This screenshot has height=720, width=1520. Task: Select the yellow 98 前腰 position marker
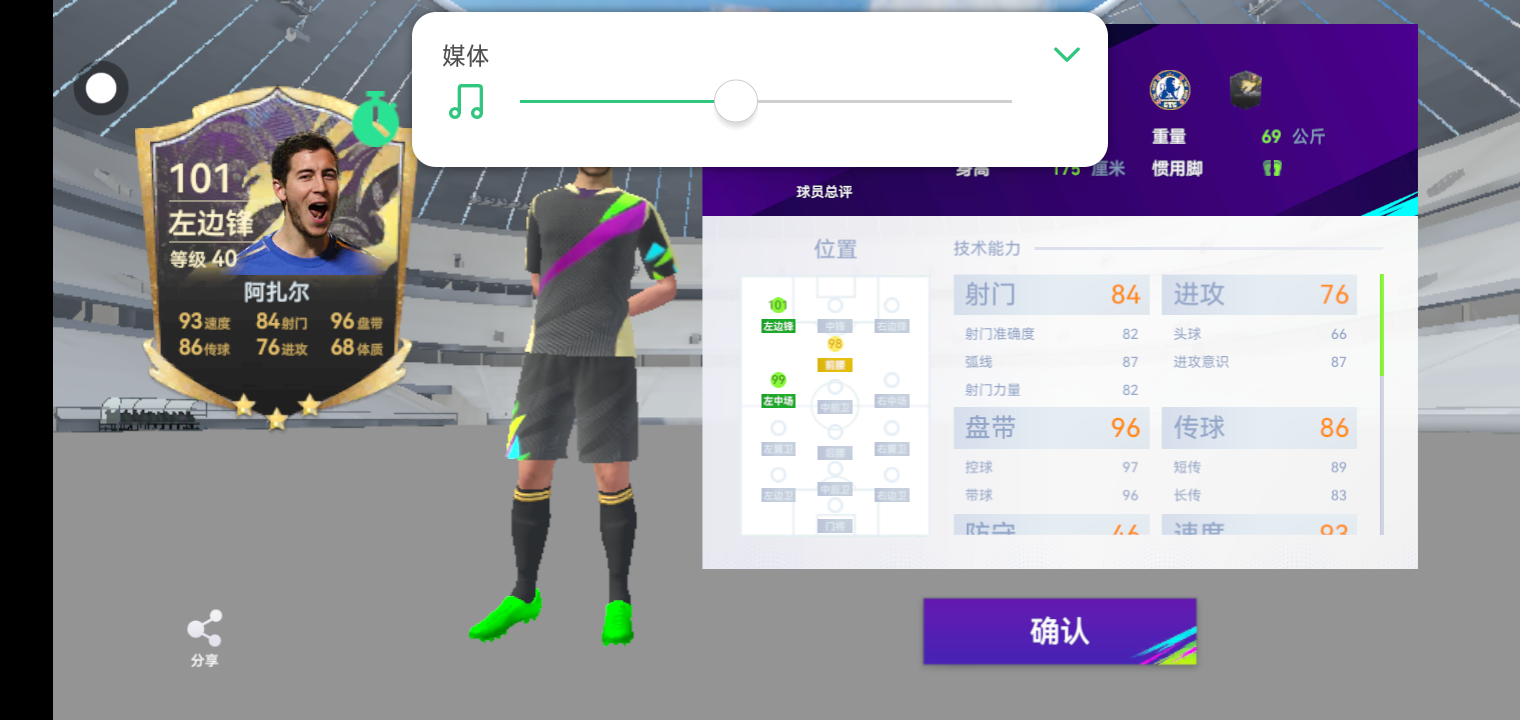point(835,354)
